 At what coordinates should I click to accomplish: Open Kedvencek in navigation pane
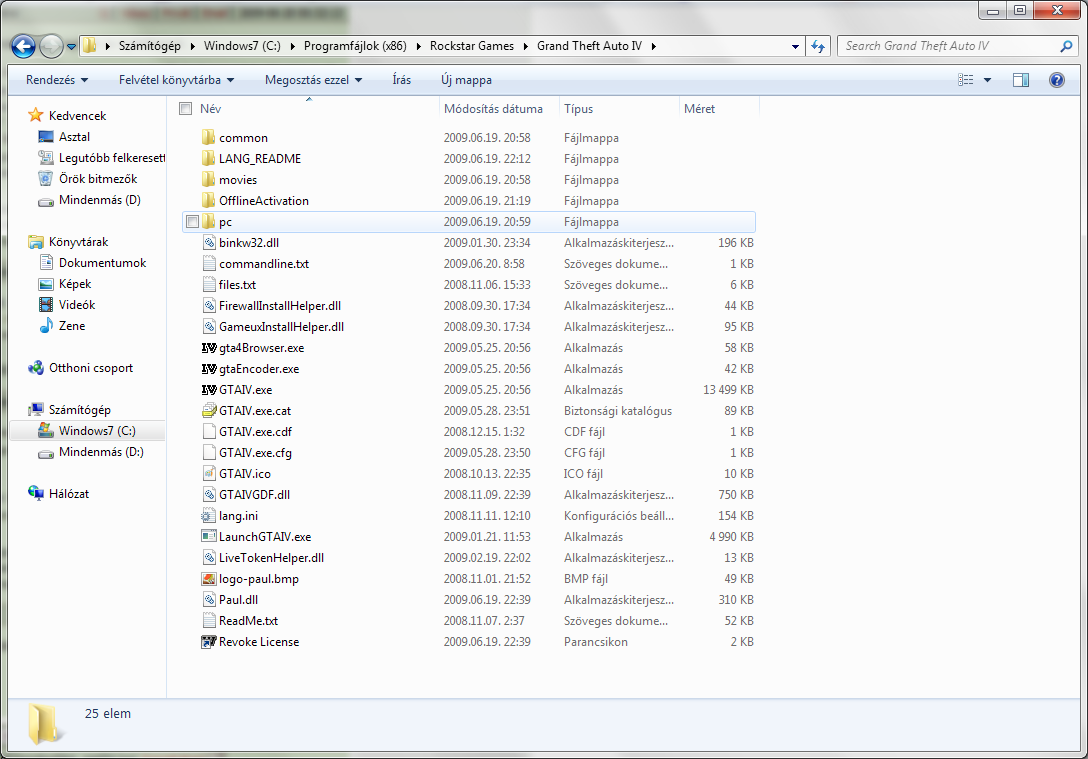tap(77, 116)
